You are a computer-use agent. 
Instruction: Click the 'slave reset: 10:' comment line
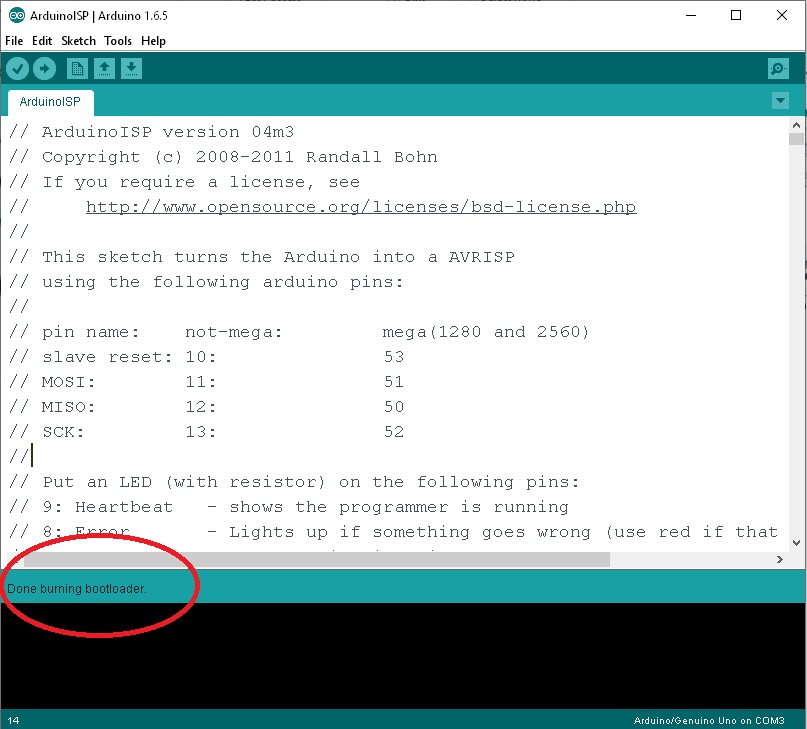(x=206, y=357)
